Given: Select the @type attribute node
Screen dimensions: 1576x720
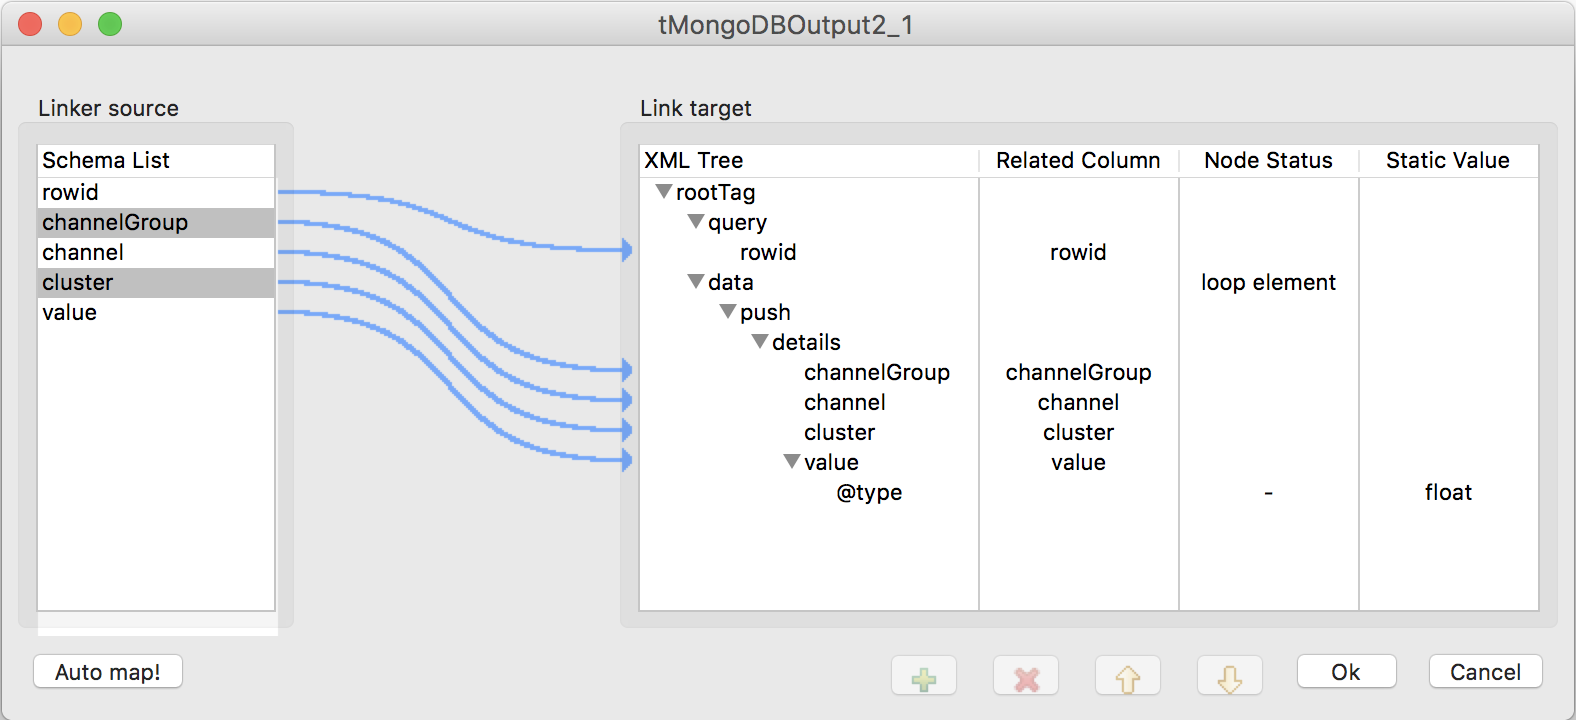Looking at the screenshot, I should (869, 492).
